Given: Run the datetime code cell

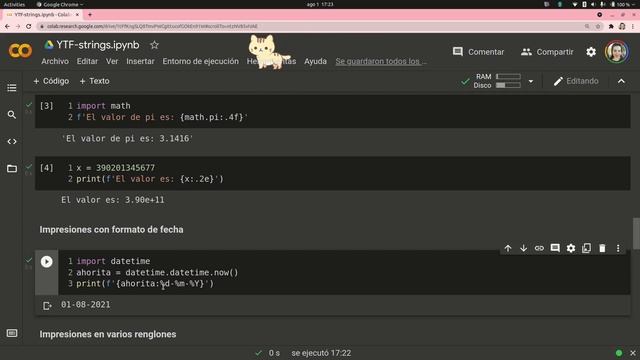Looking at the screenshot, I should [x=47, y=262].
